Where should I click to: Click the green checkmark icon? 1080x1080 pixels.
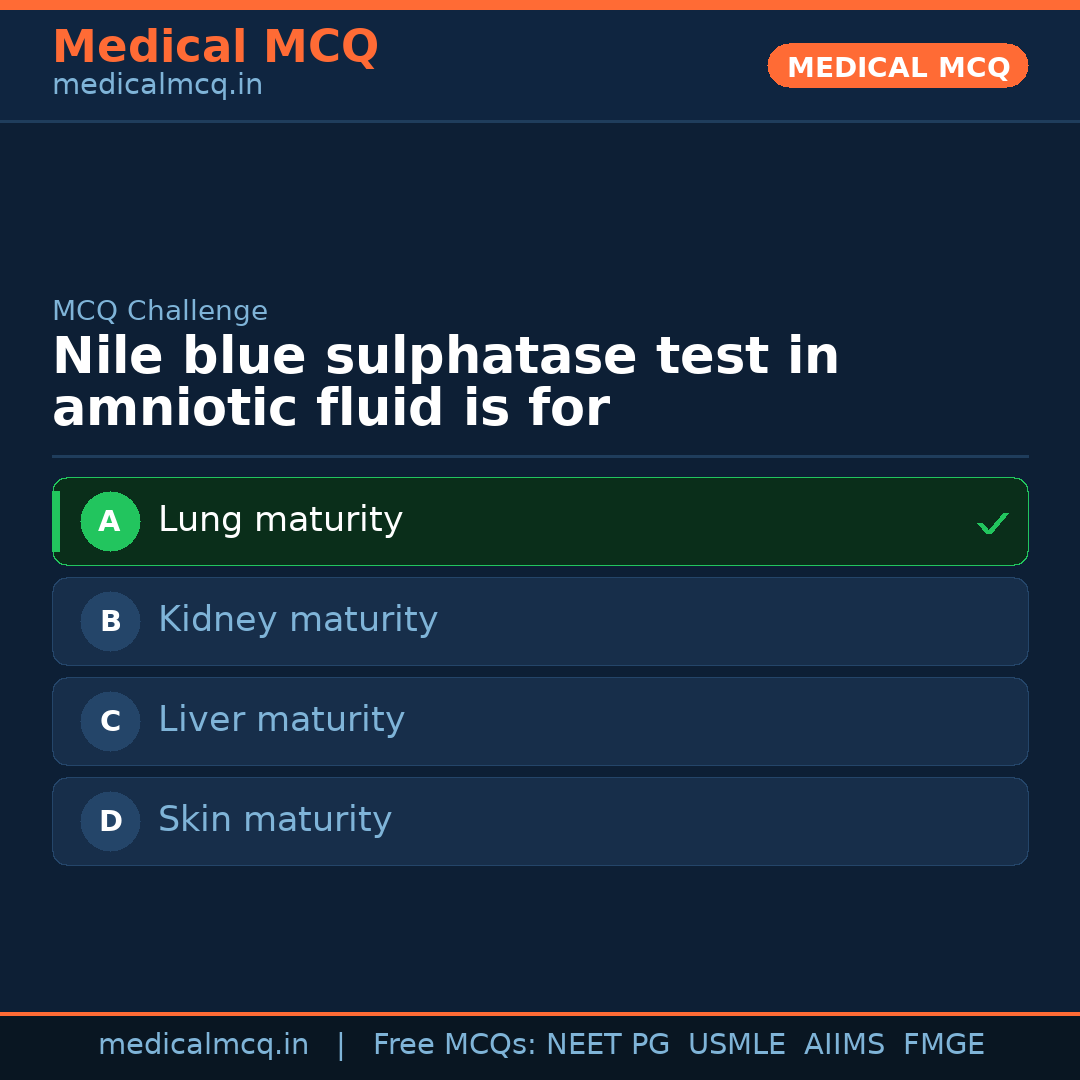pos(992,523)
